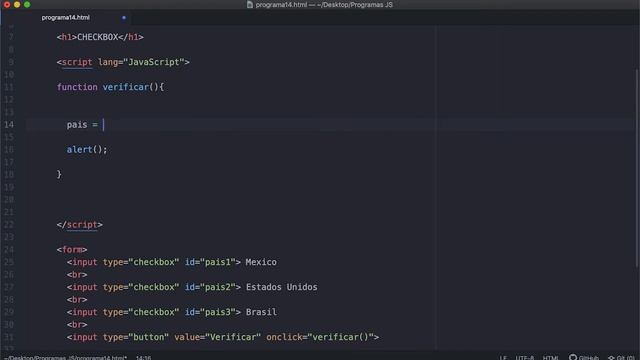Change LF line ending in status bar
This screenshot has height=360, width=640.
point(503,358)
